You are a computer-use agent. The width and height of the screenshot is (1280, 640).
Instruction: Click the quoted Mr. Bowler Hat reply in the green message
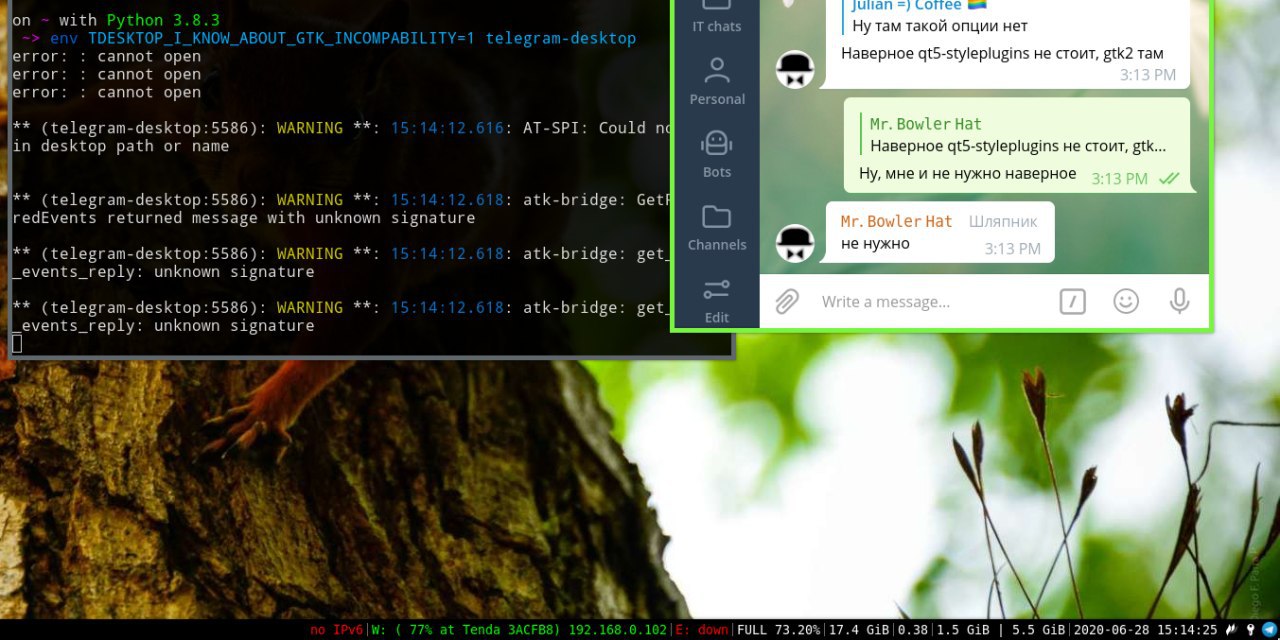point(1016,134)
